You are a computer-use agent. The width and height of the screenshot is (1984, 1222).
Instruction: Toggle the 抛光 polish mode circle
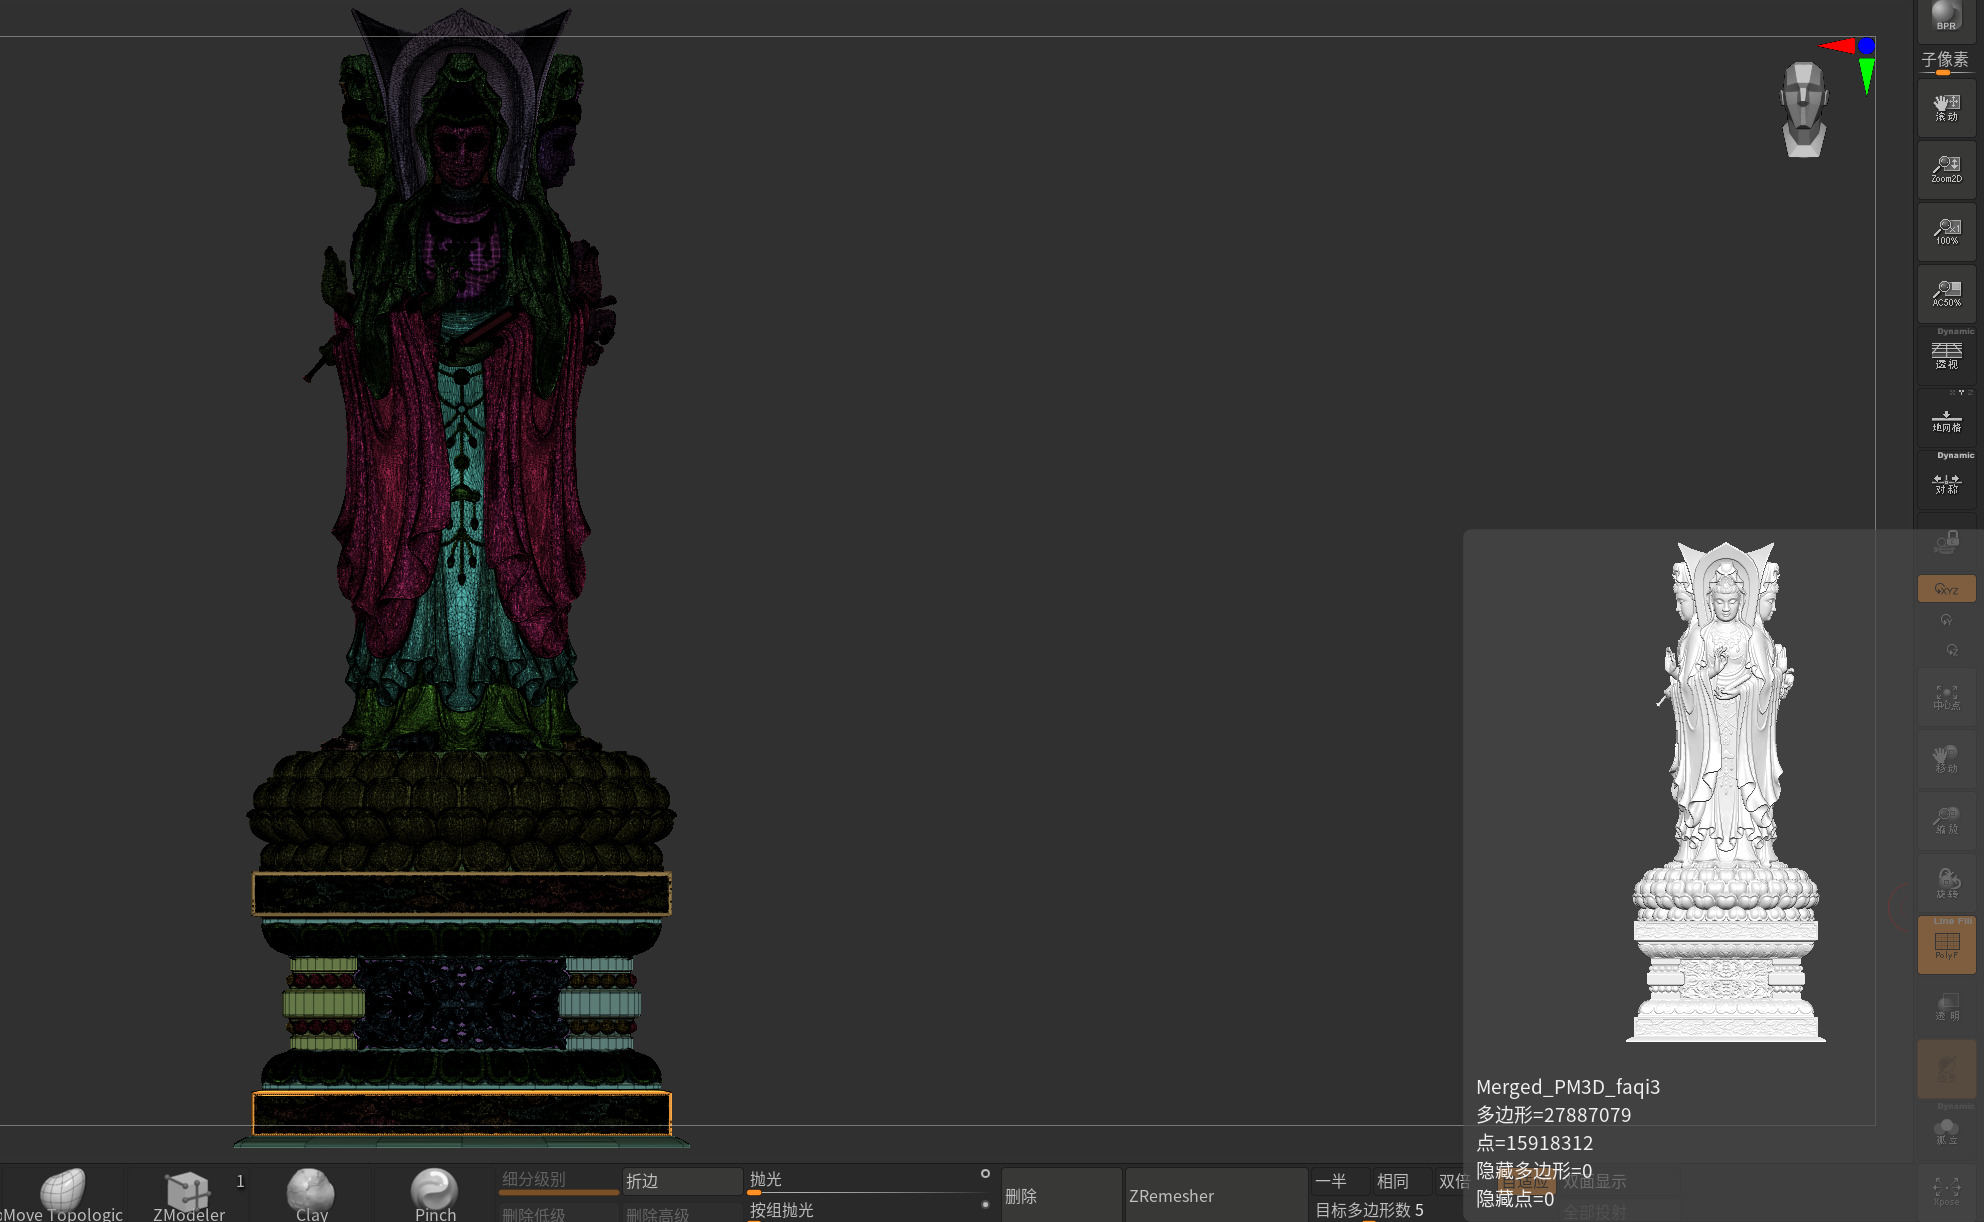coord(985,1173)
